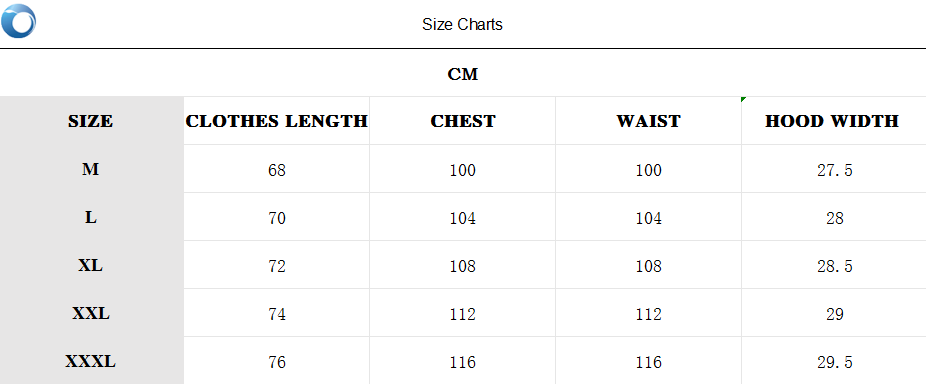The width and height of the screenshot is (926, 384).
Task: Select the Size Charts title
Action: [x=462, y=25]
